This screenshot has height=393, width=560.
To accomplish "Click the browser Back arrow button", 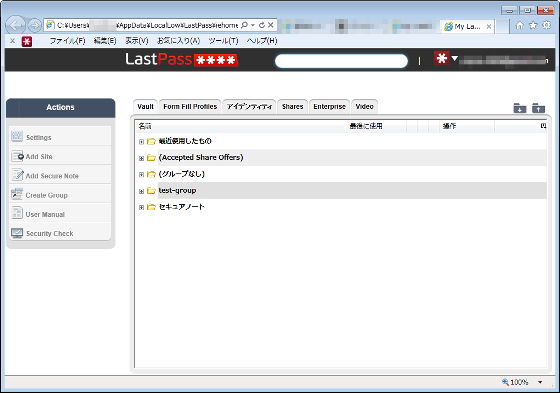I will (16, 25).
